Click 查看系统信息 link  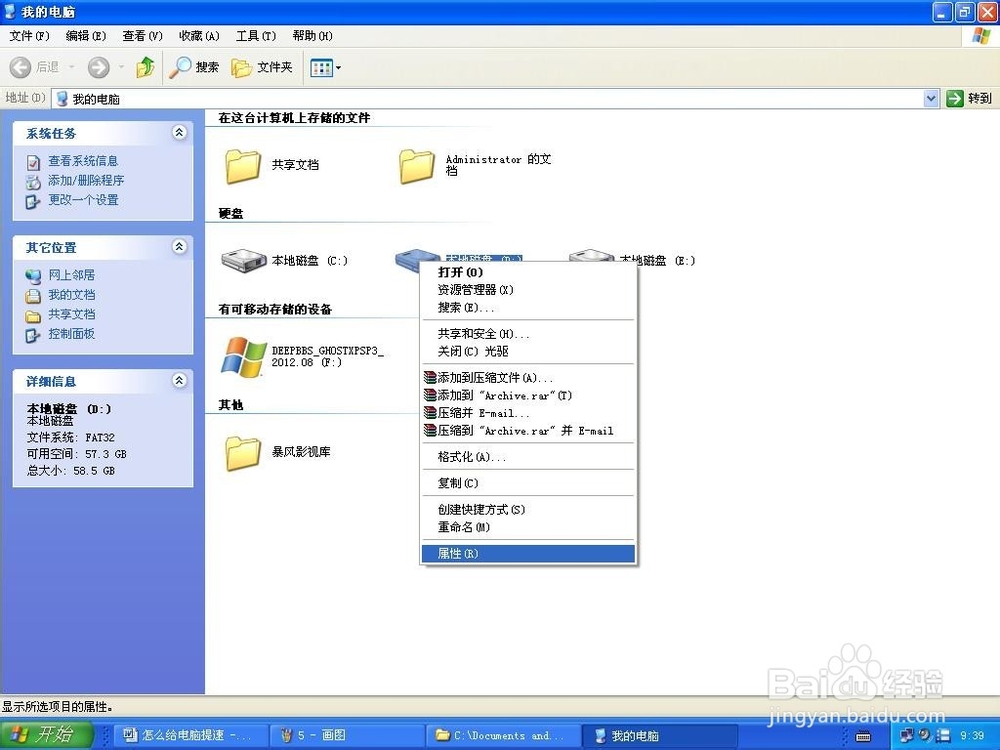[x=83, y=161]
